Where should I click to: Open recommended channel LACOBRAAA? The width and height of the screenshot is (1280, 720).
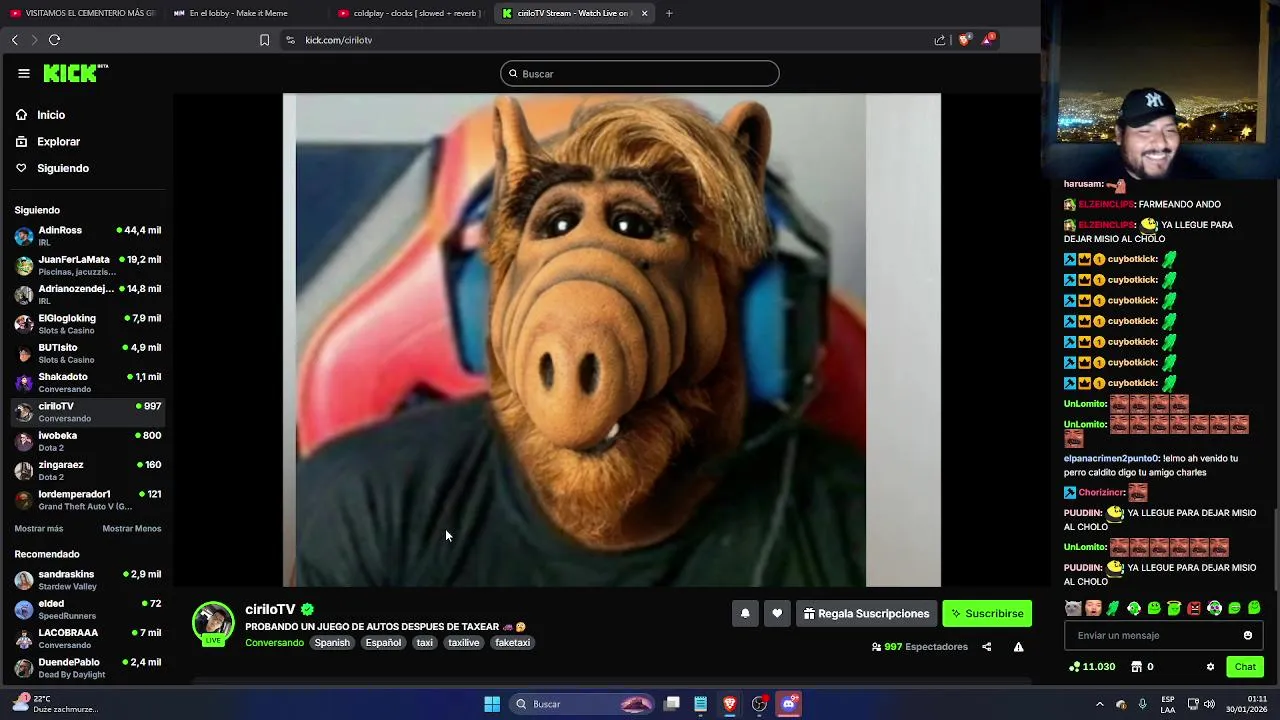click(x=87, y=638)
